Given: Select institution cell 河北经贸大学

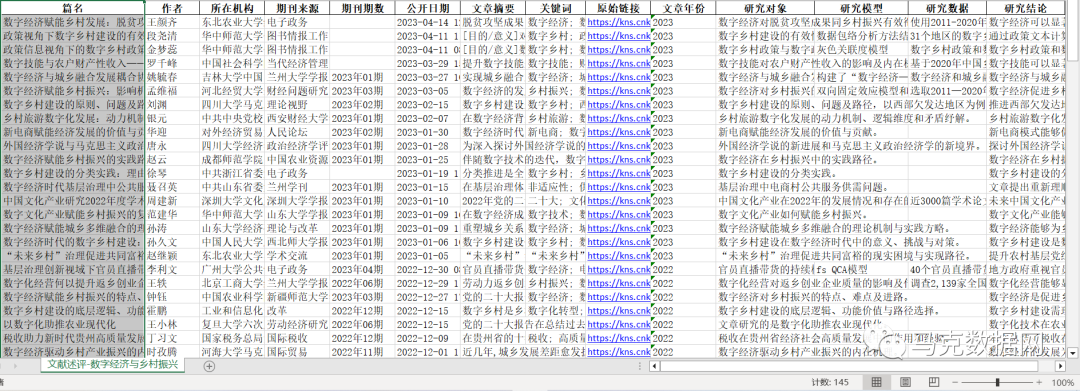Looking at the screenshot, I should point(231,90).
